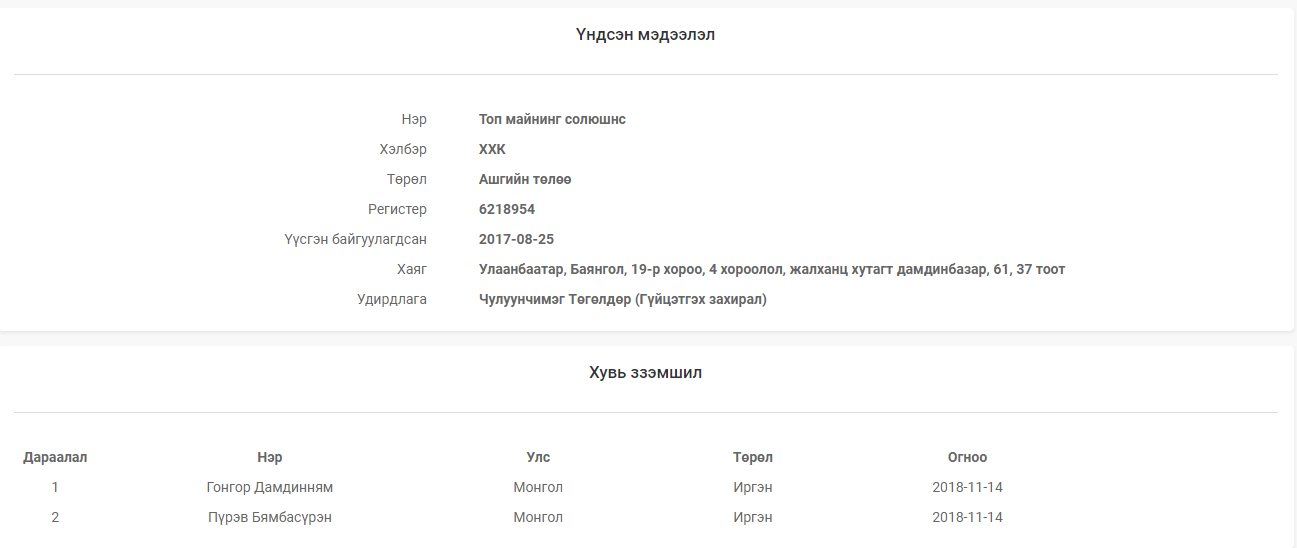The image size is (1297, 548).
Task: Sort by the Улс column header
Action: tap(538, 457)
